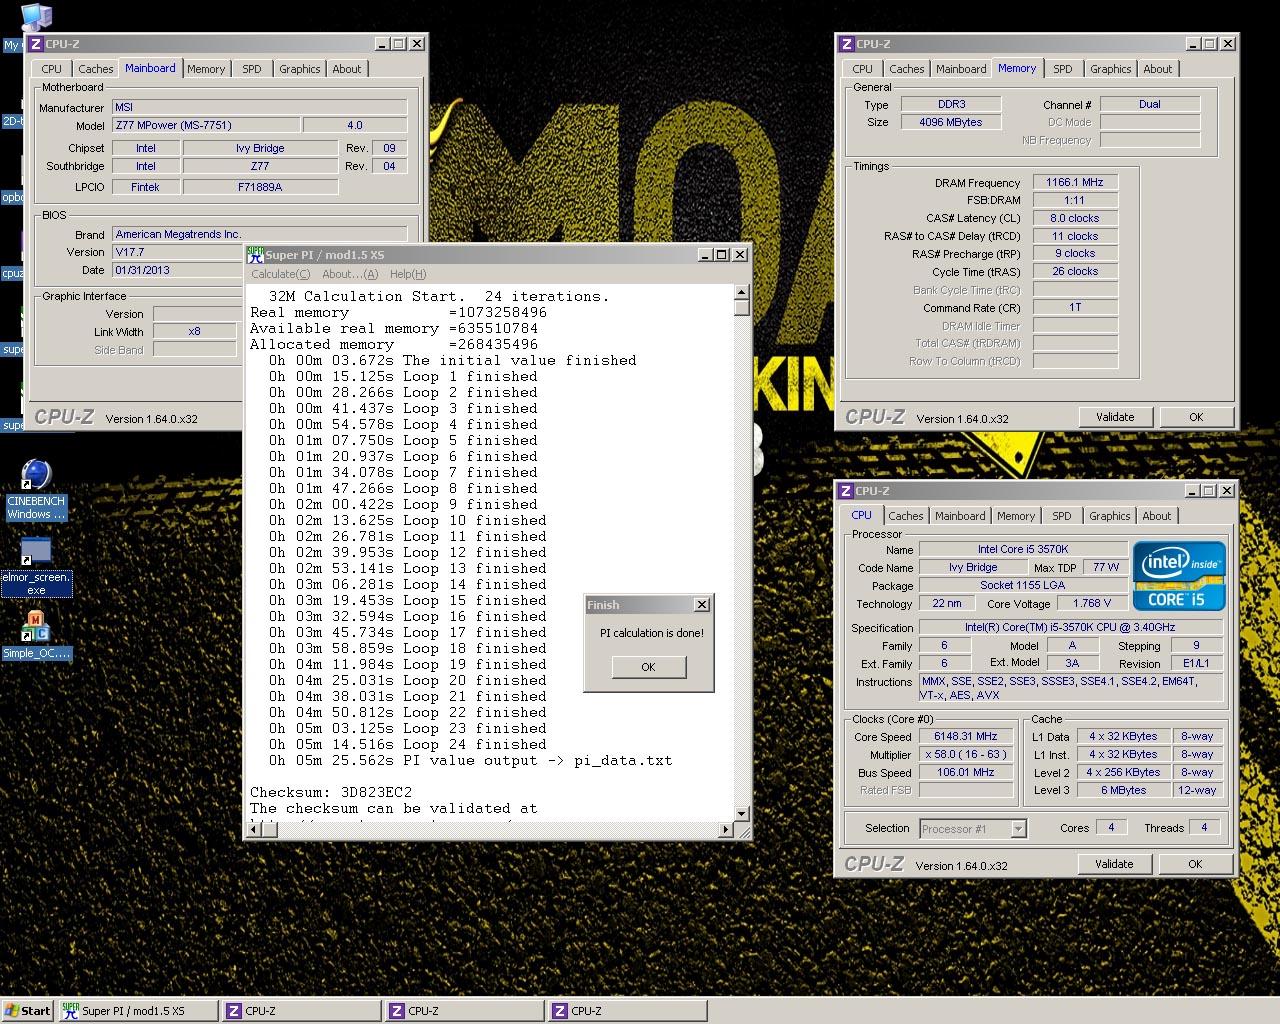Open Graphics tab in Mainboard window
Image resolution: width=1280 pixels, height=1024 pixels.
point(300,69)
